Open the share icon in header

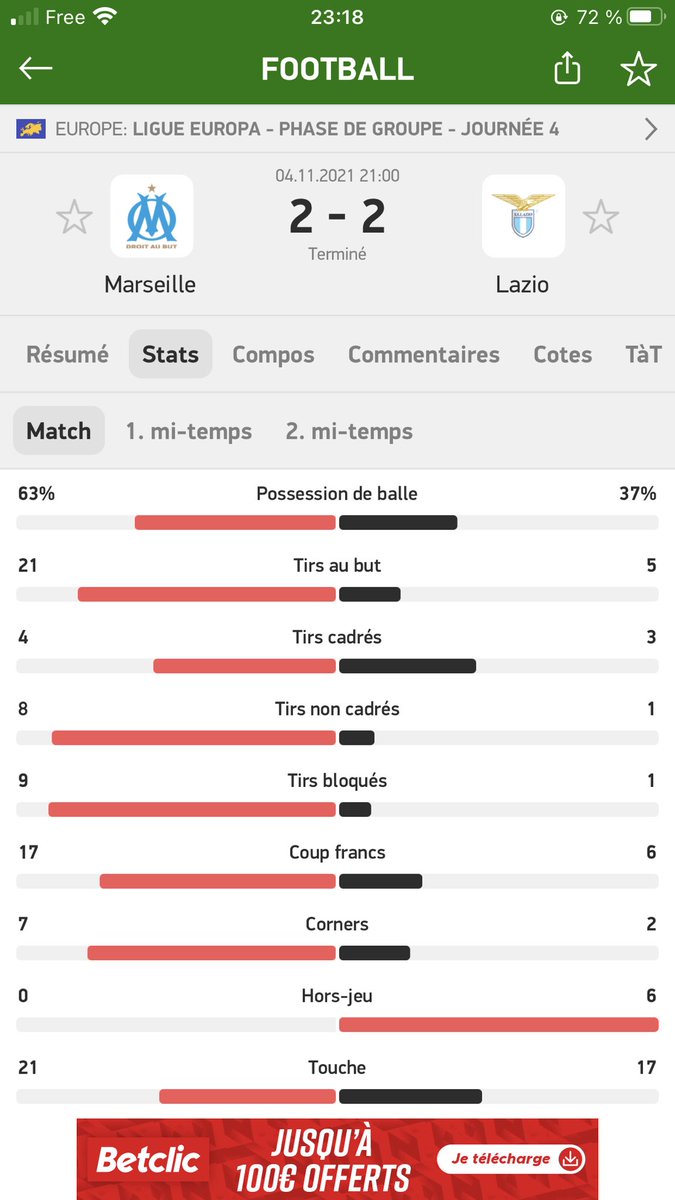(x=567, y=68)
